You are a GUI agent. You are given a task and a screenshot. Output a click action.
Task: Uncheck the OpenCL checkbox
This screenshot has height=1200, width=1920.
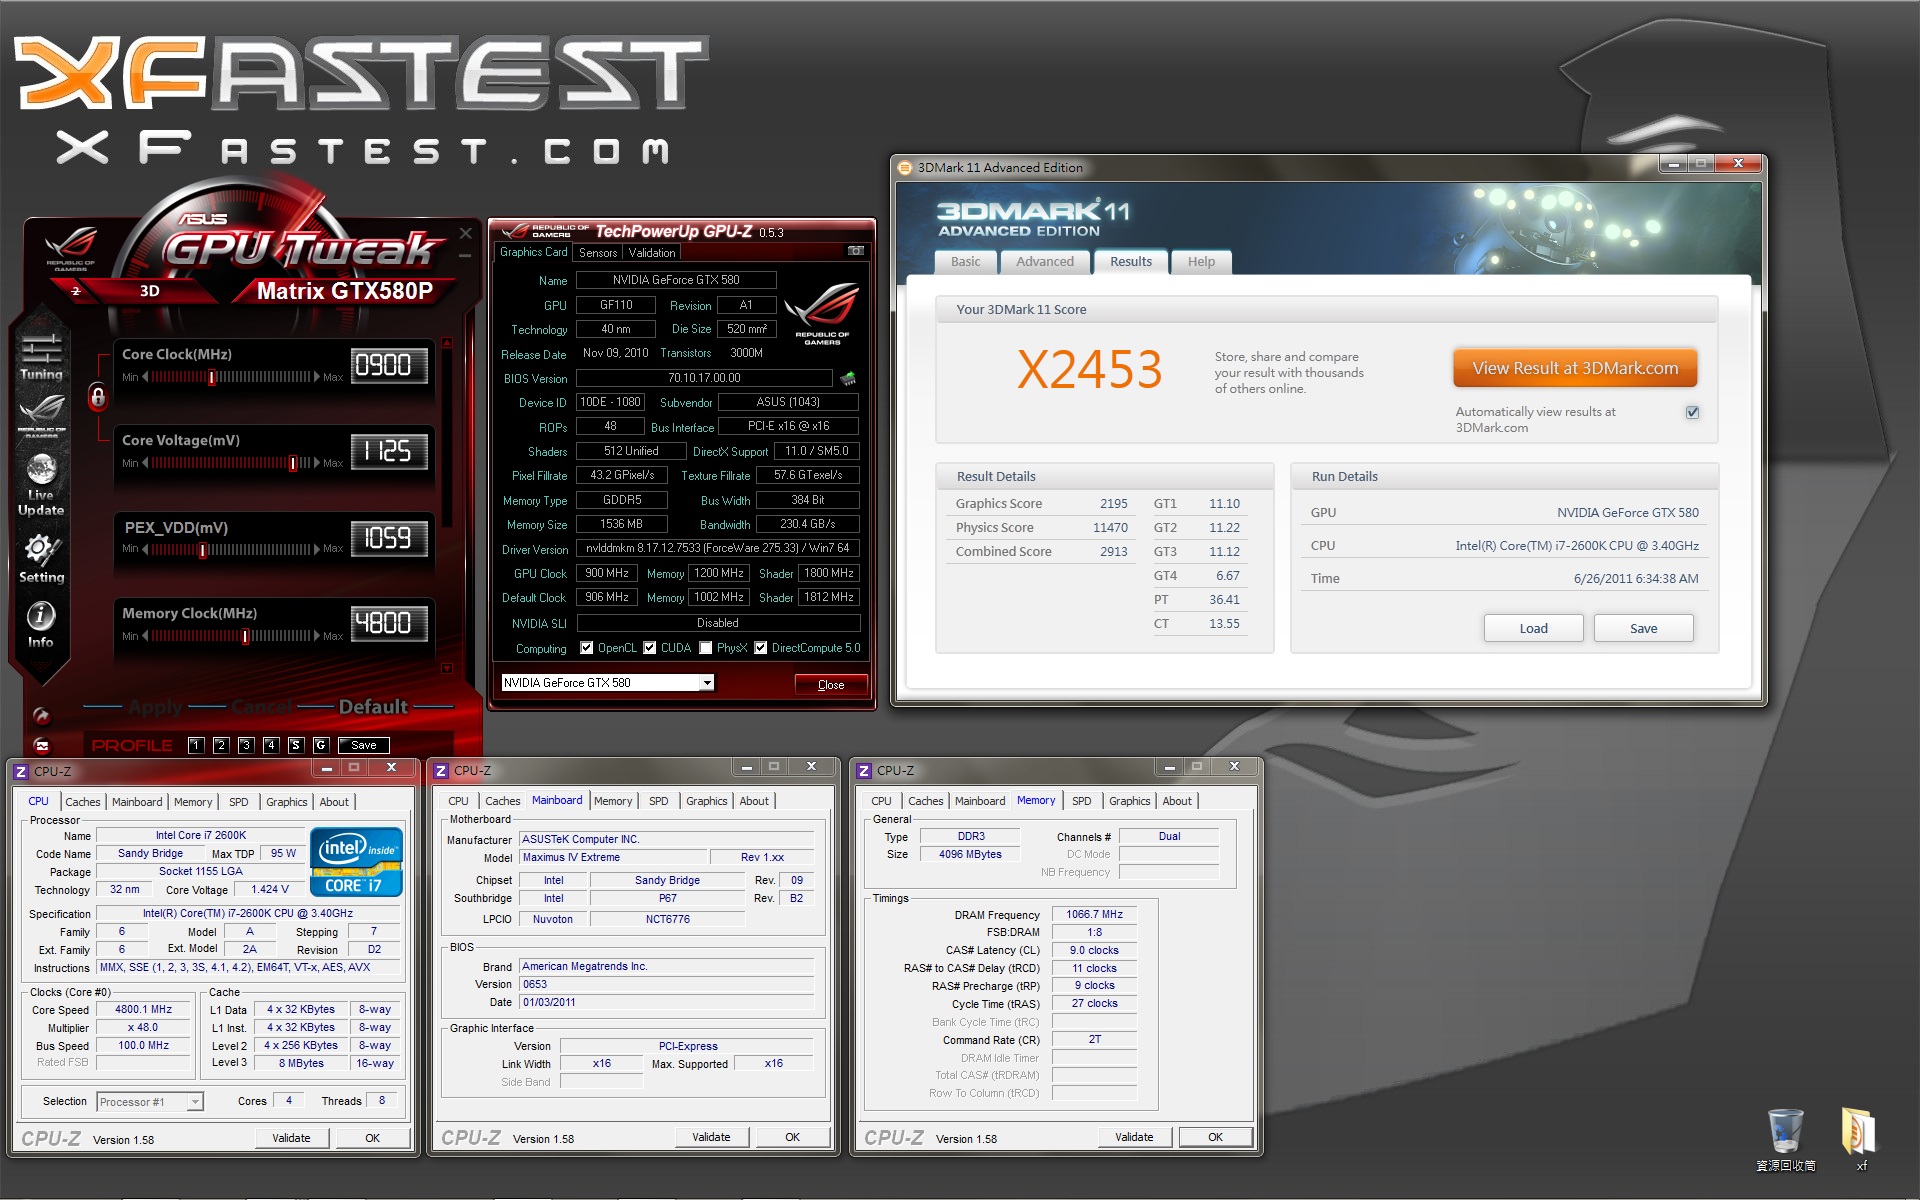(587, 648)
